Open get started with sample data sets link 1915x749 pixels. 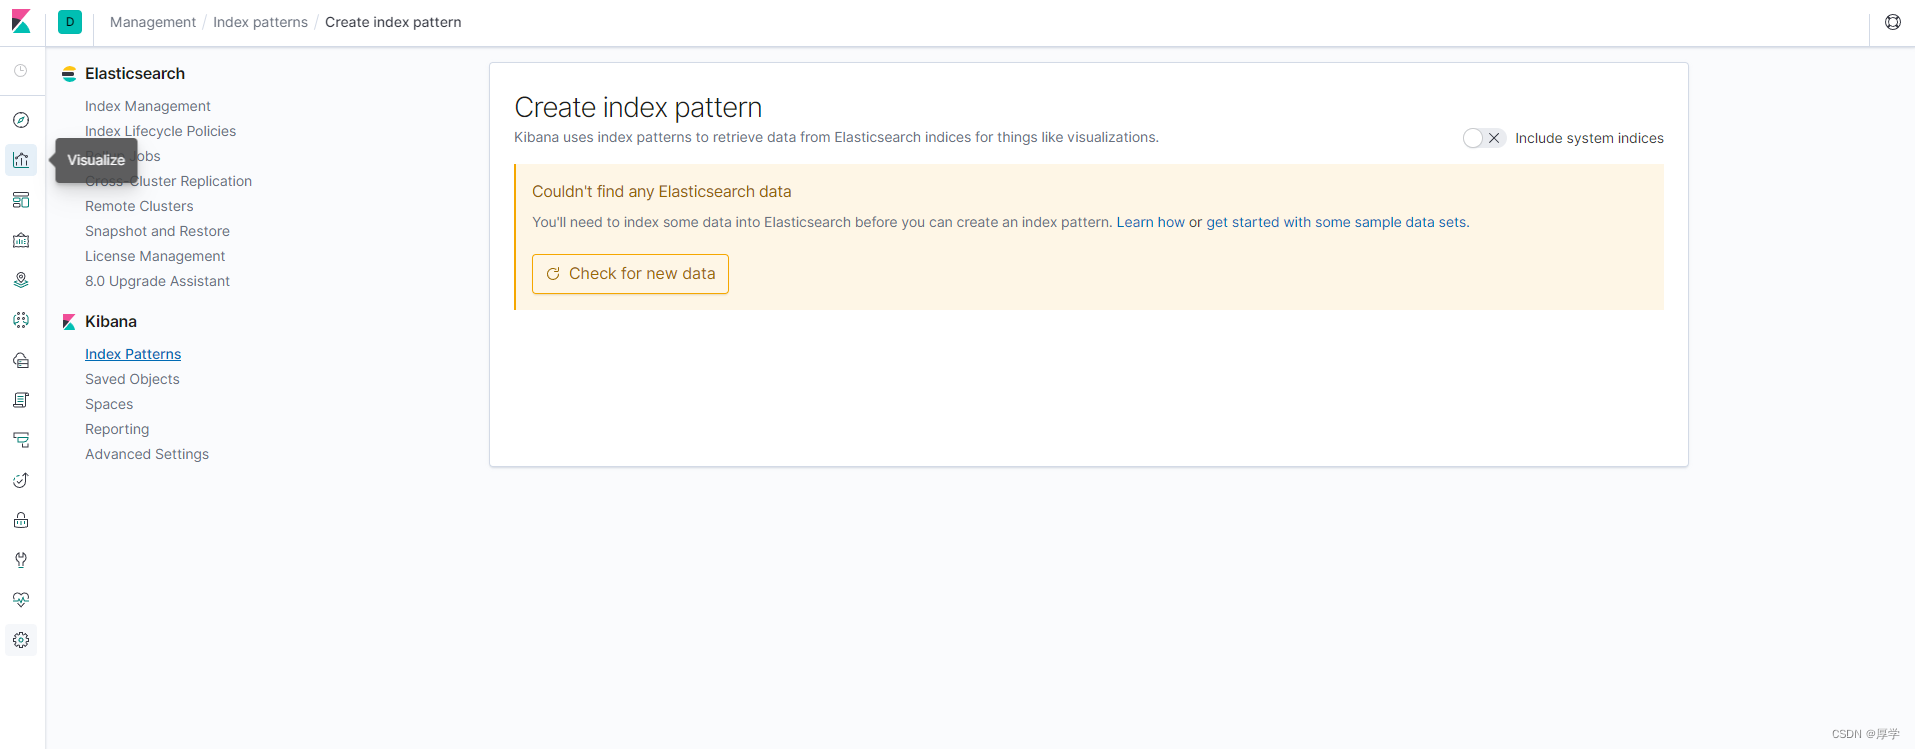(x=1336, y=222)
